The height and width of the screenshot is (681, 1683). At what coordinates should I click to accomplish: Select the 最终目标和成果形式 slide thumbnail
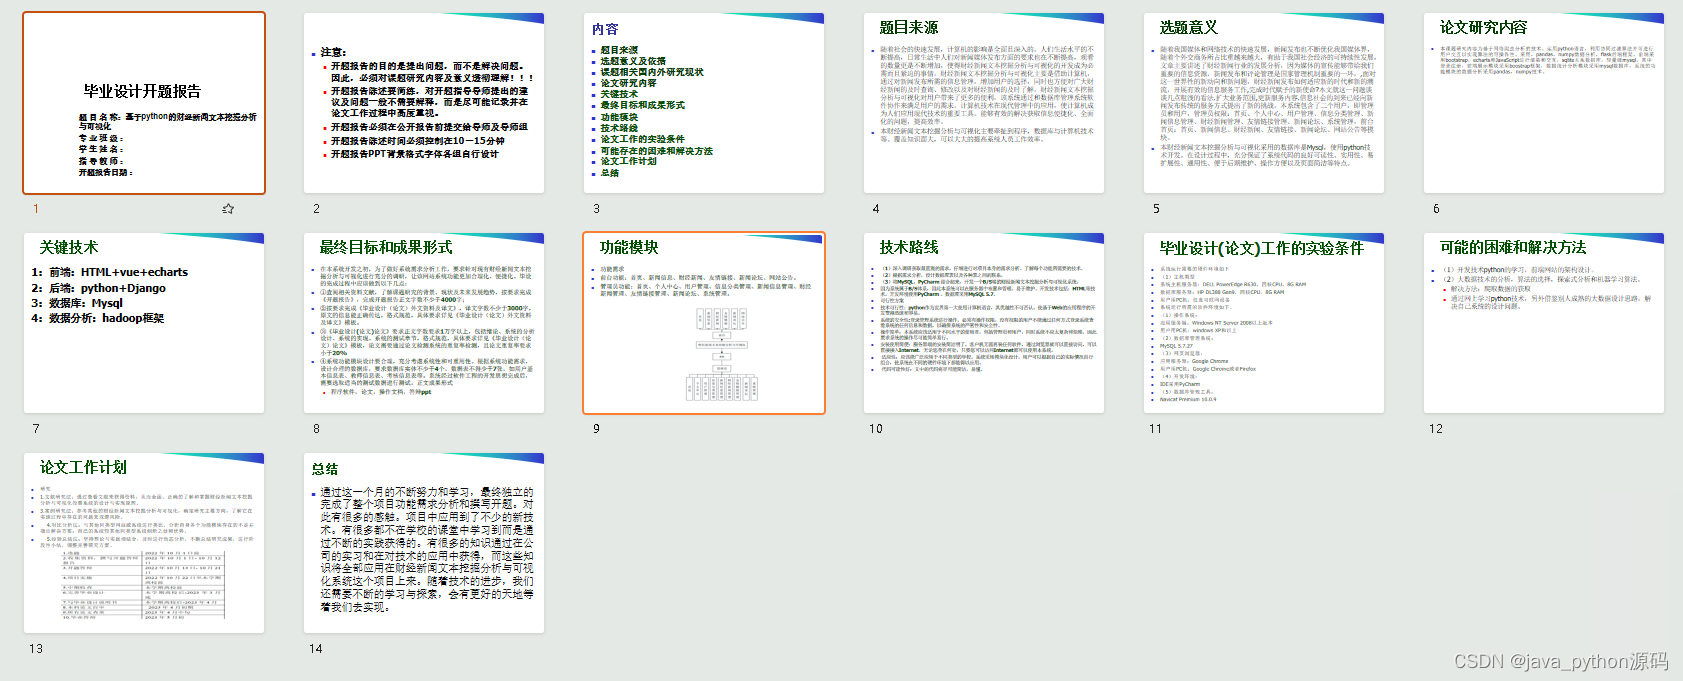tap(424, 323)
